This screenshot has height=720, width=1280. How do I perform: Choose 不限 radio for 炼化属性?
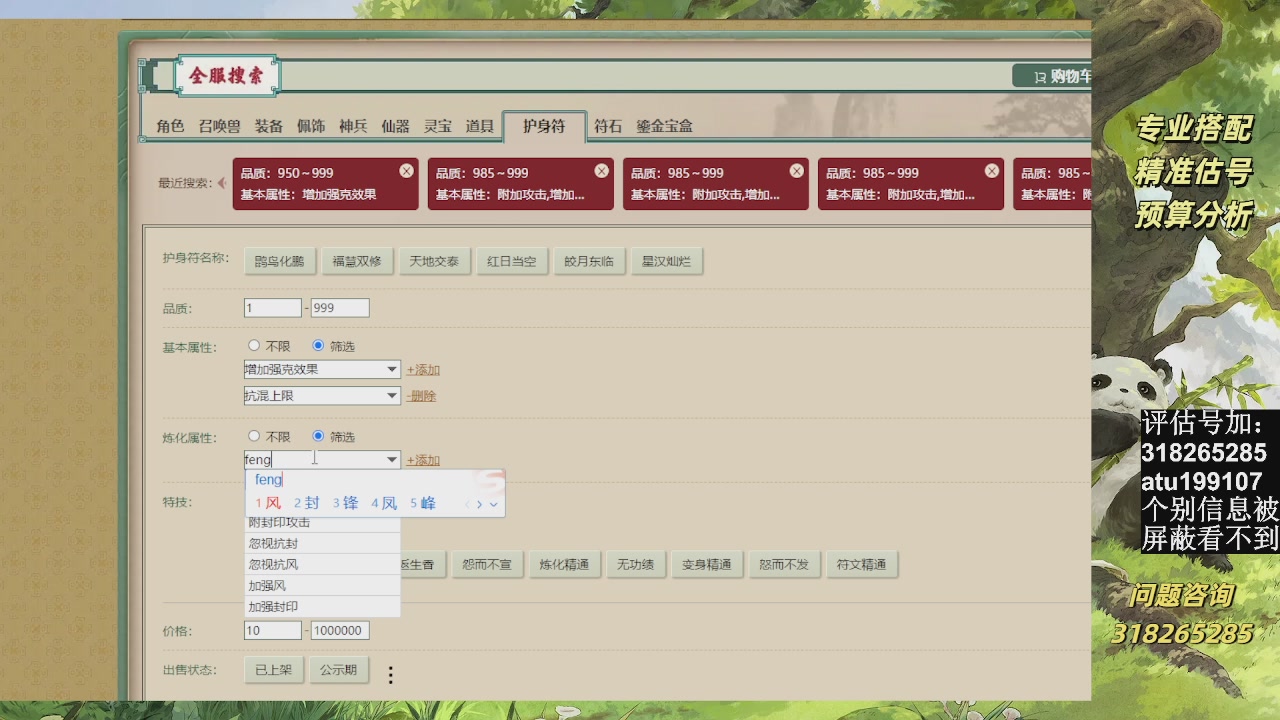tap(254, 436)
